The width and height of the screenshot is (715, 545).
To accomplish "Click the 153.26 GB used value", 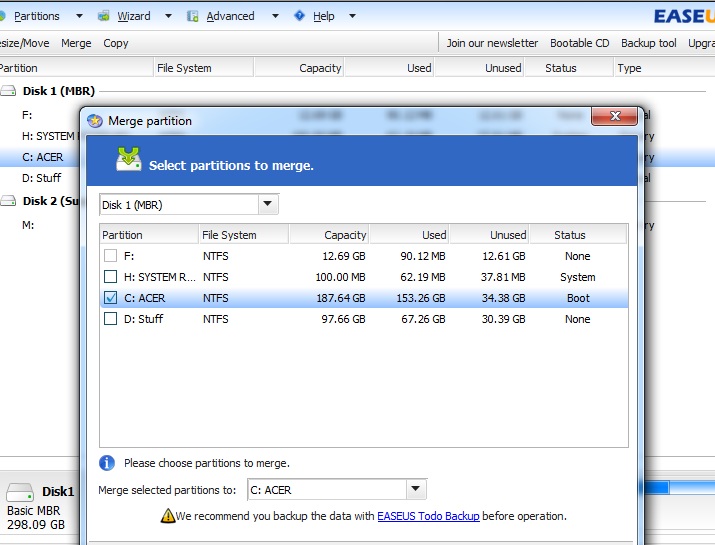I will coord(421,298).
